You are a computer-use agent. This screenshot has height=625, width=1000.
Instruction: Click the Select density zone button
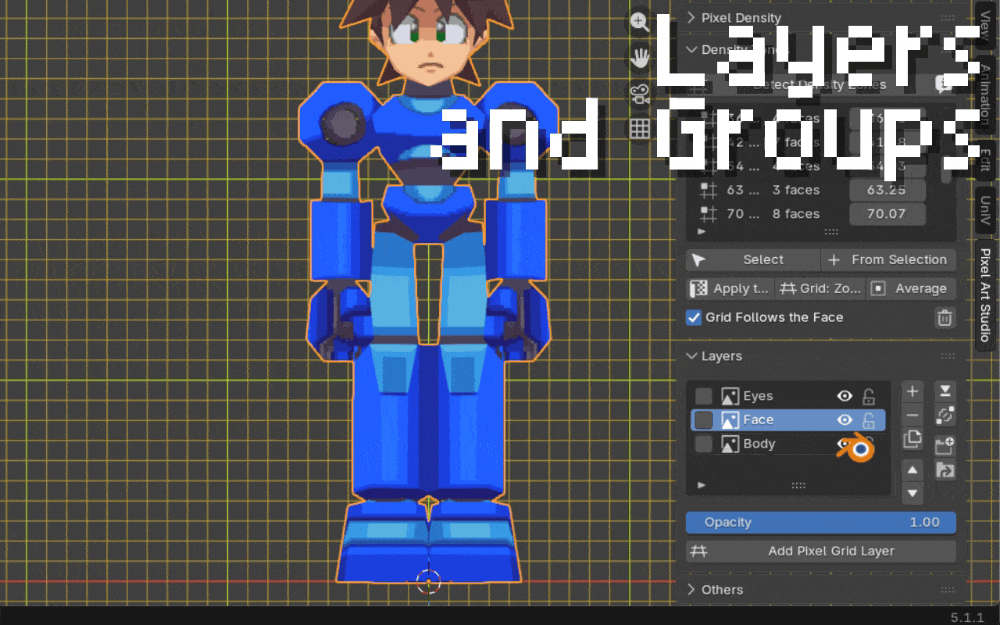pos(753,260)
